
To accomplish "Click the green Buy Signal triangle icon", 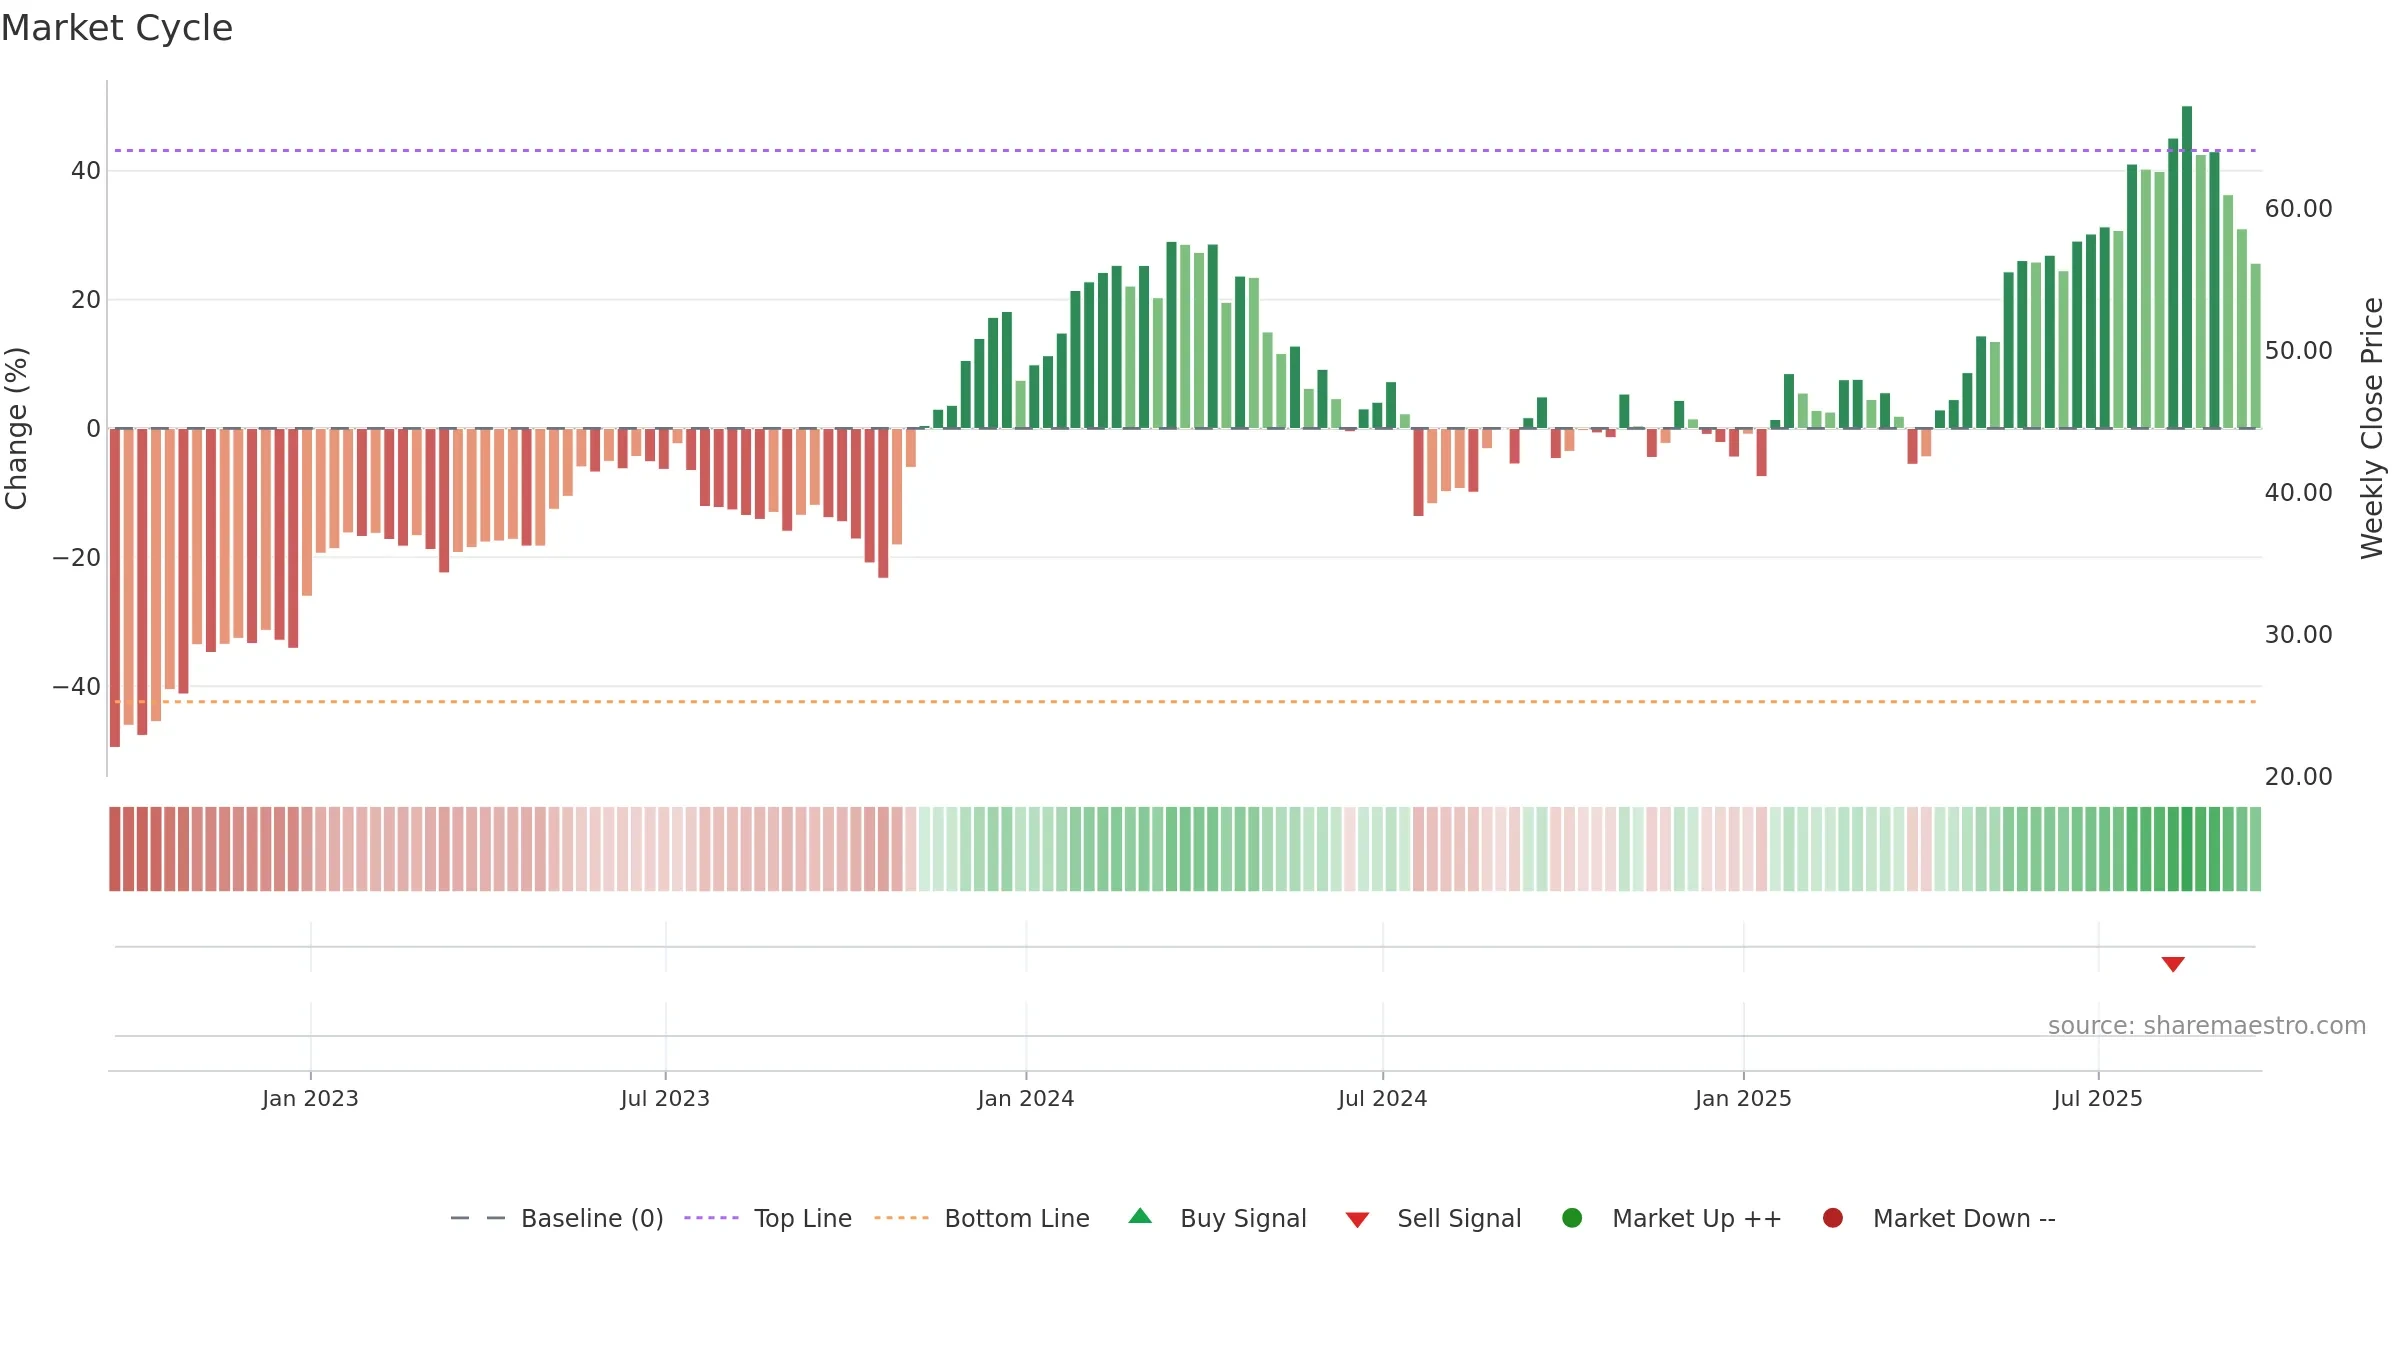I will pyautogui.click(x=1140, y=1217).
